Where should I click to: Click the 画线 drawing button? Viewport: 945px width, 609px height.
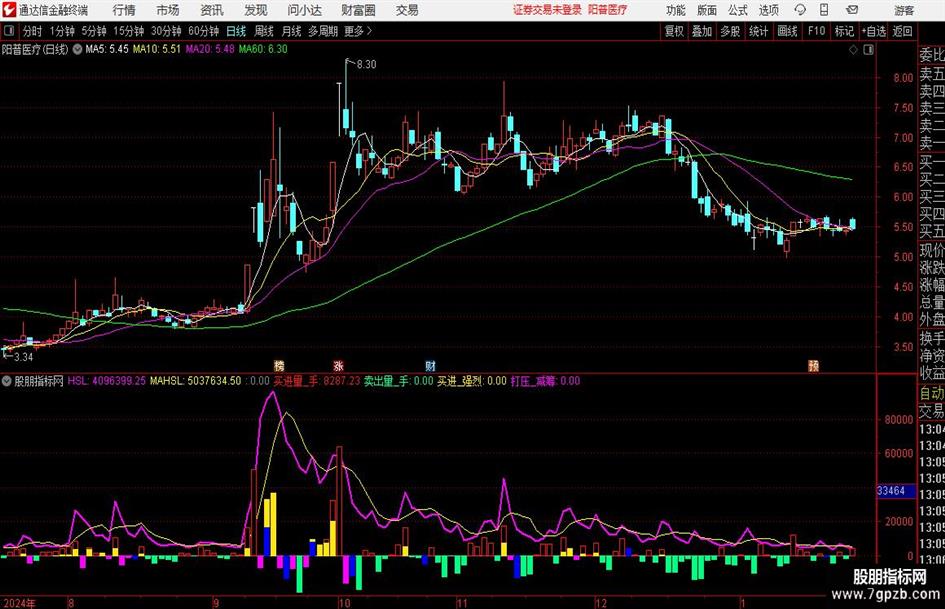(787, 31)
